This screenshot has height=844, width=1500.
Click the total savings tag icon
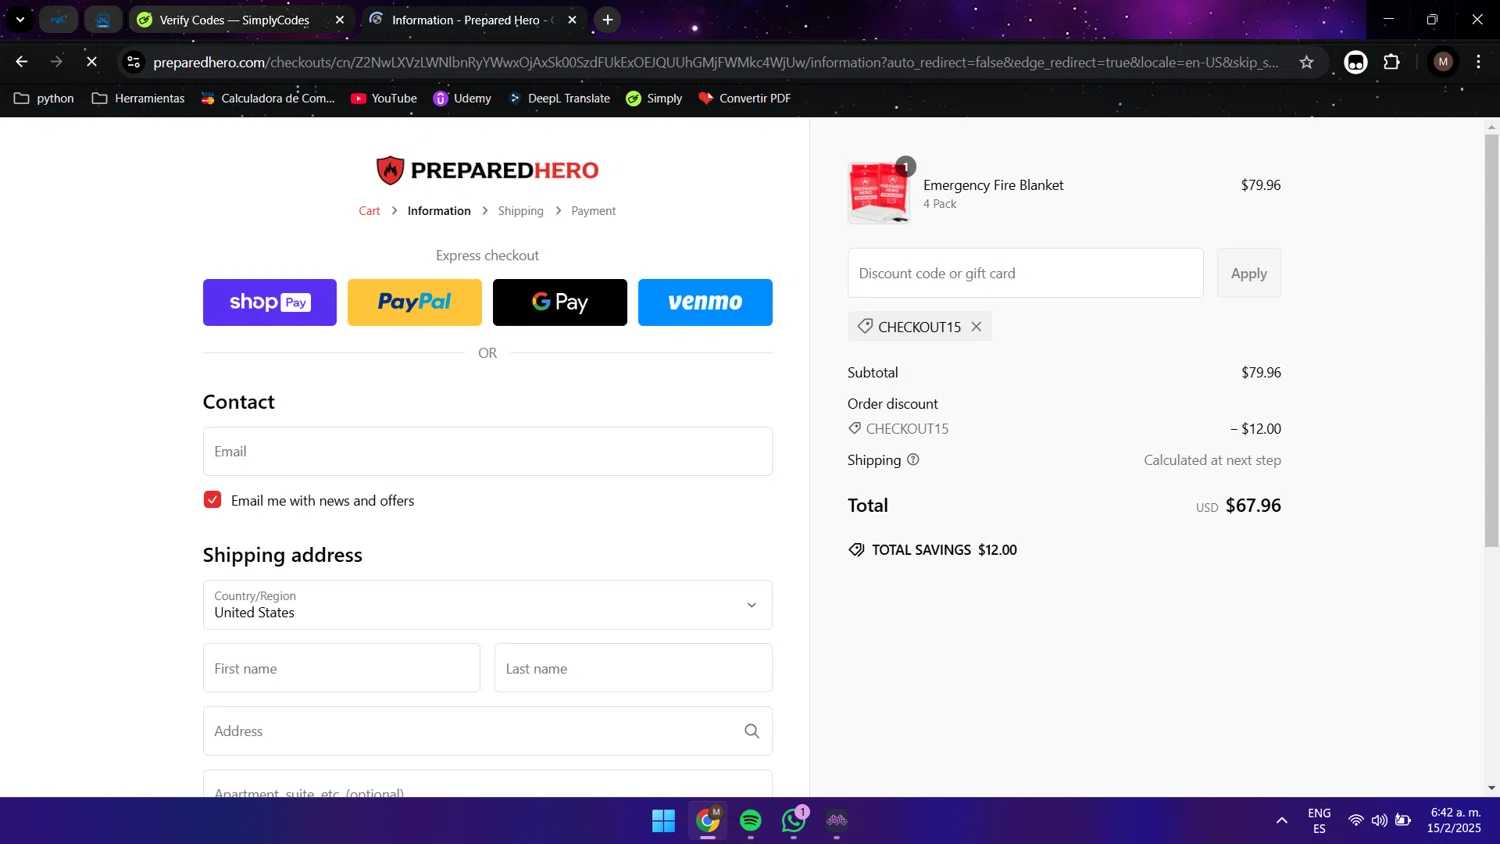857,550
